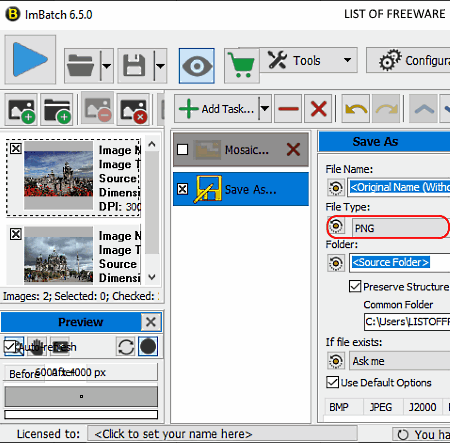Toggle the Preserve Structure checkbox
Screen dimensions: 450x443
tap(355, 286)
